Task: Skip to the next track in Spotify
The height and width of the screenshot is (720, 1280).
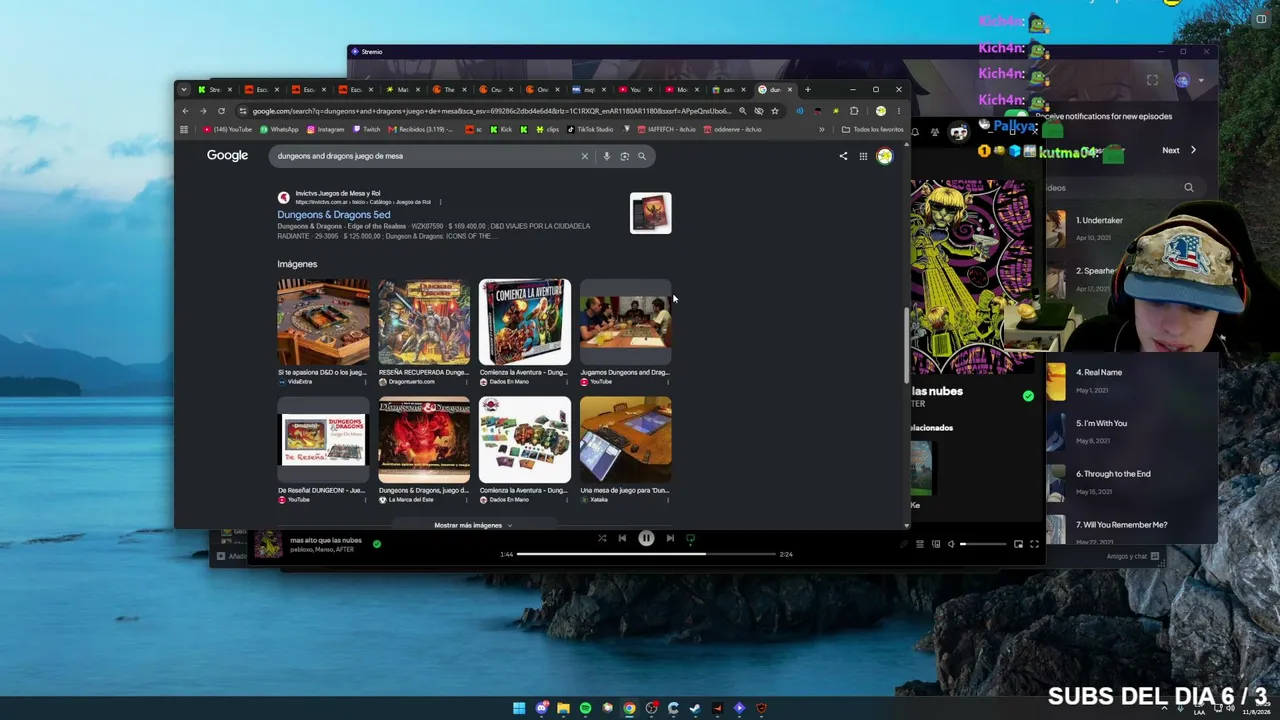Action: [670, 538]
